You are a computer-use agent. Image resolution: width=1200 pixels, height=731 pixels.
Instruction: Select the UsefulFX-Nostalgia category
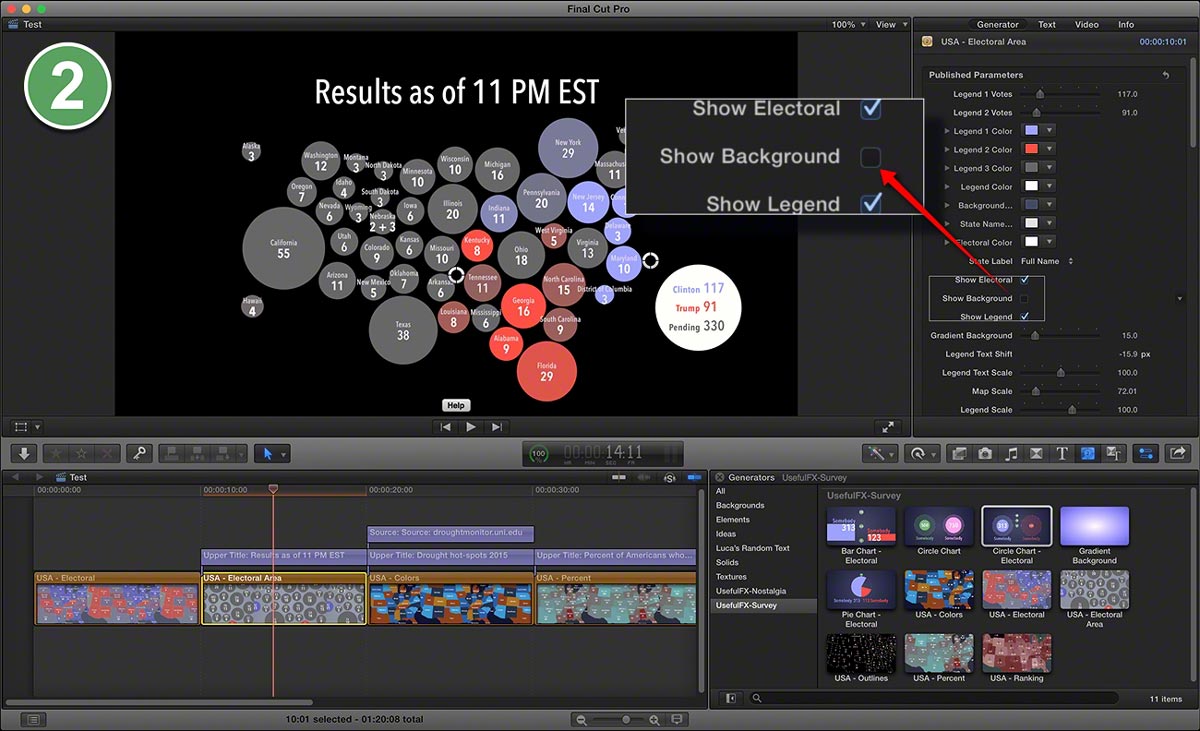point(751,591)
